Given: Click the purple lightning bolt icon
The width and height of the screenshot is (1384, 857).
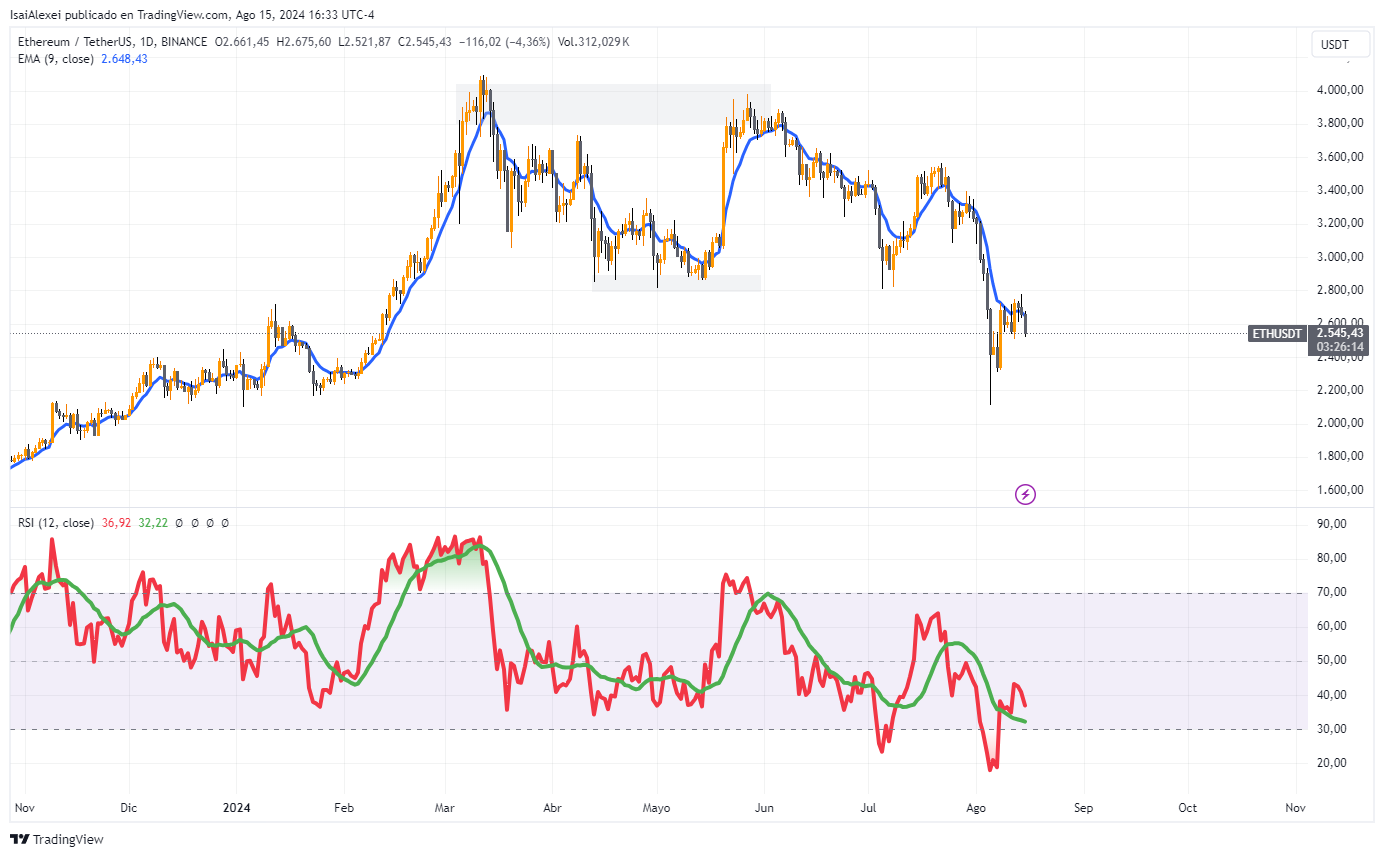Looking at the screenshot, I should [x=1025, y=494].
